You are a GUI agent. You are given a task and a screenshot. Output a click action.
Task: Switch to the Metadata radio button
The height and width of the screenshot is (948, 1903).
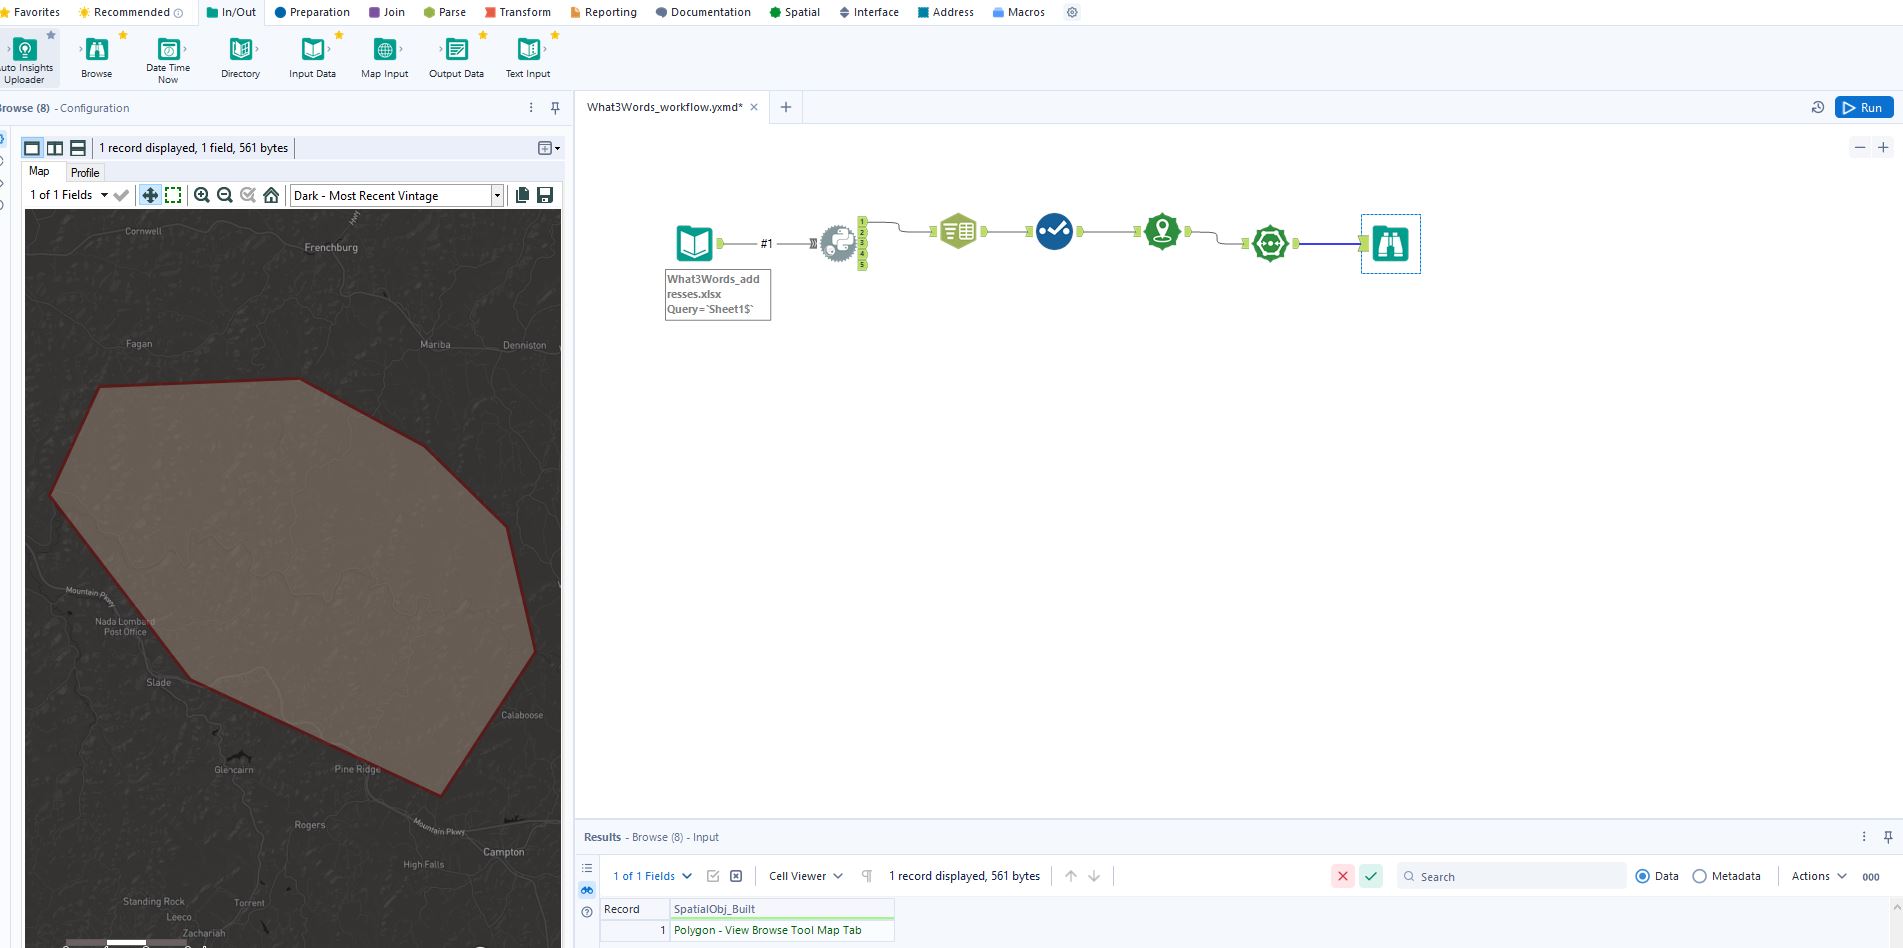pyautogui.click(x=1700, y=876)
